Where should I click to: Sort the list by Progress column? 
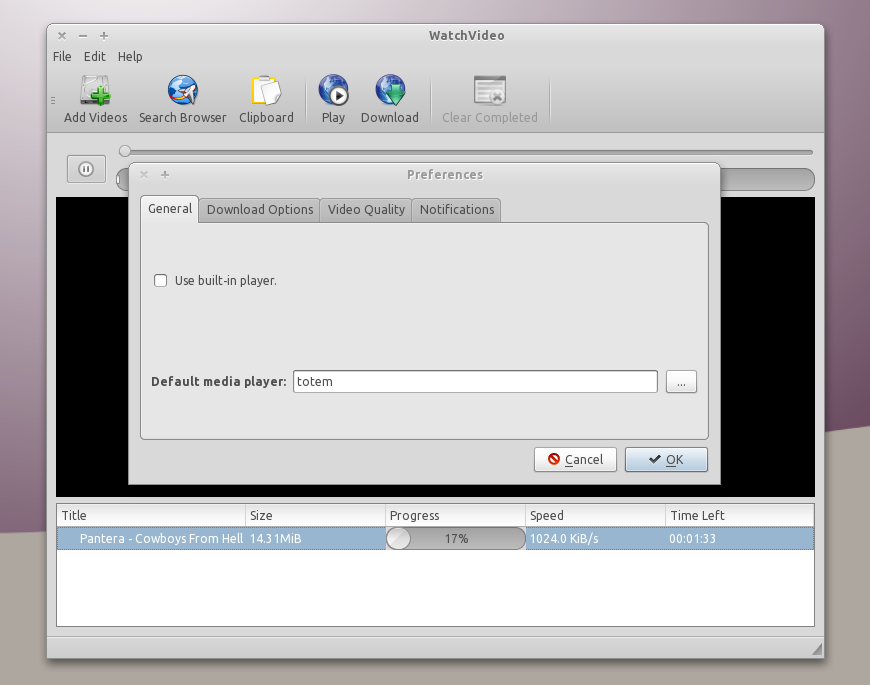(x=456, y=515)
